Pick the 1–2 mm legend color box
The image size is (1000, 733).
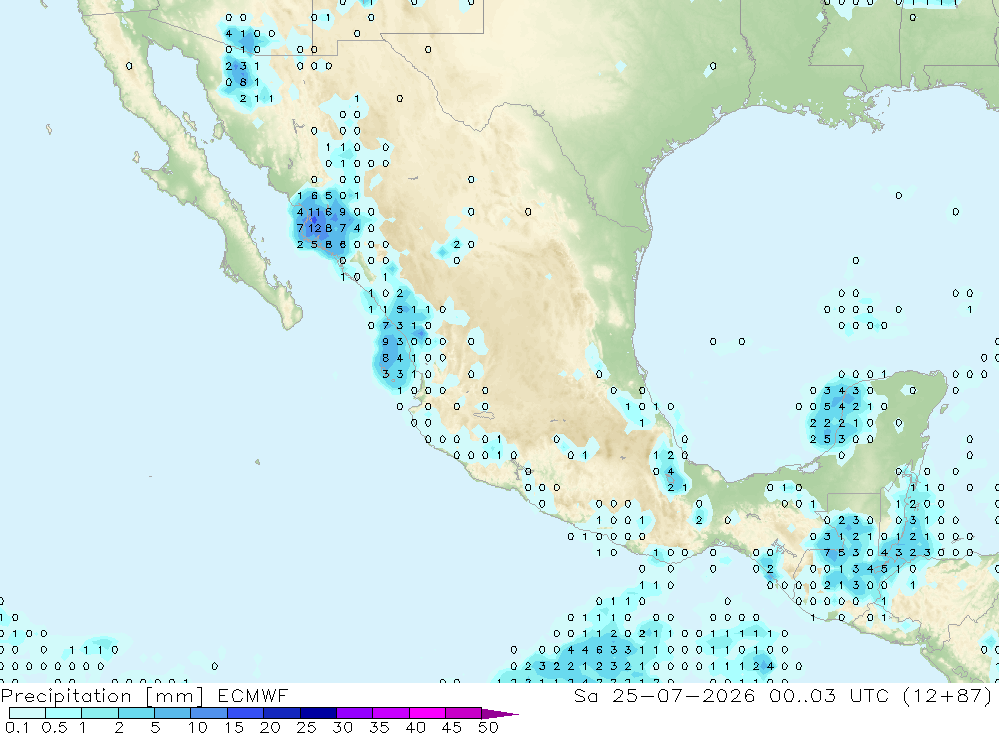click(99, 713)
